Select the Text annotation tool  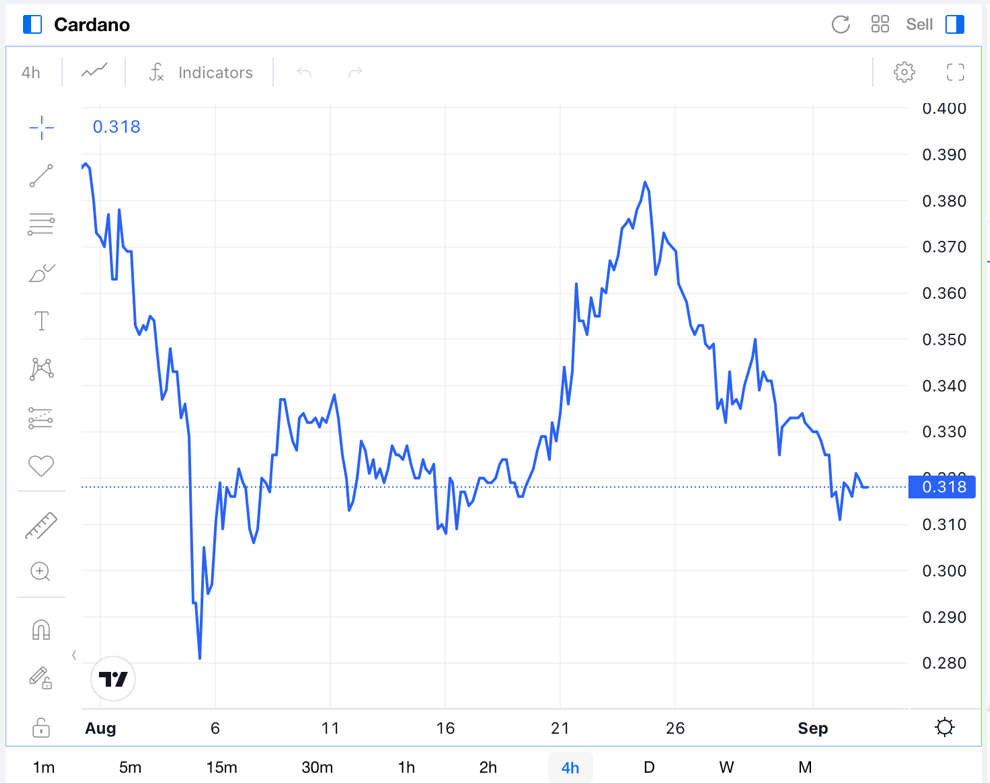[x=41, y=321]
